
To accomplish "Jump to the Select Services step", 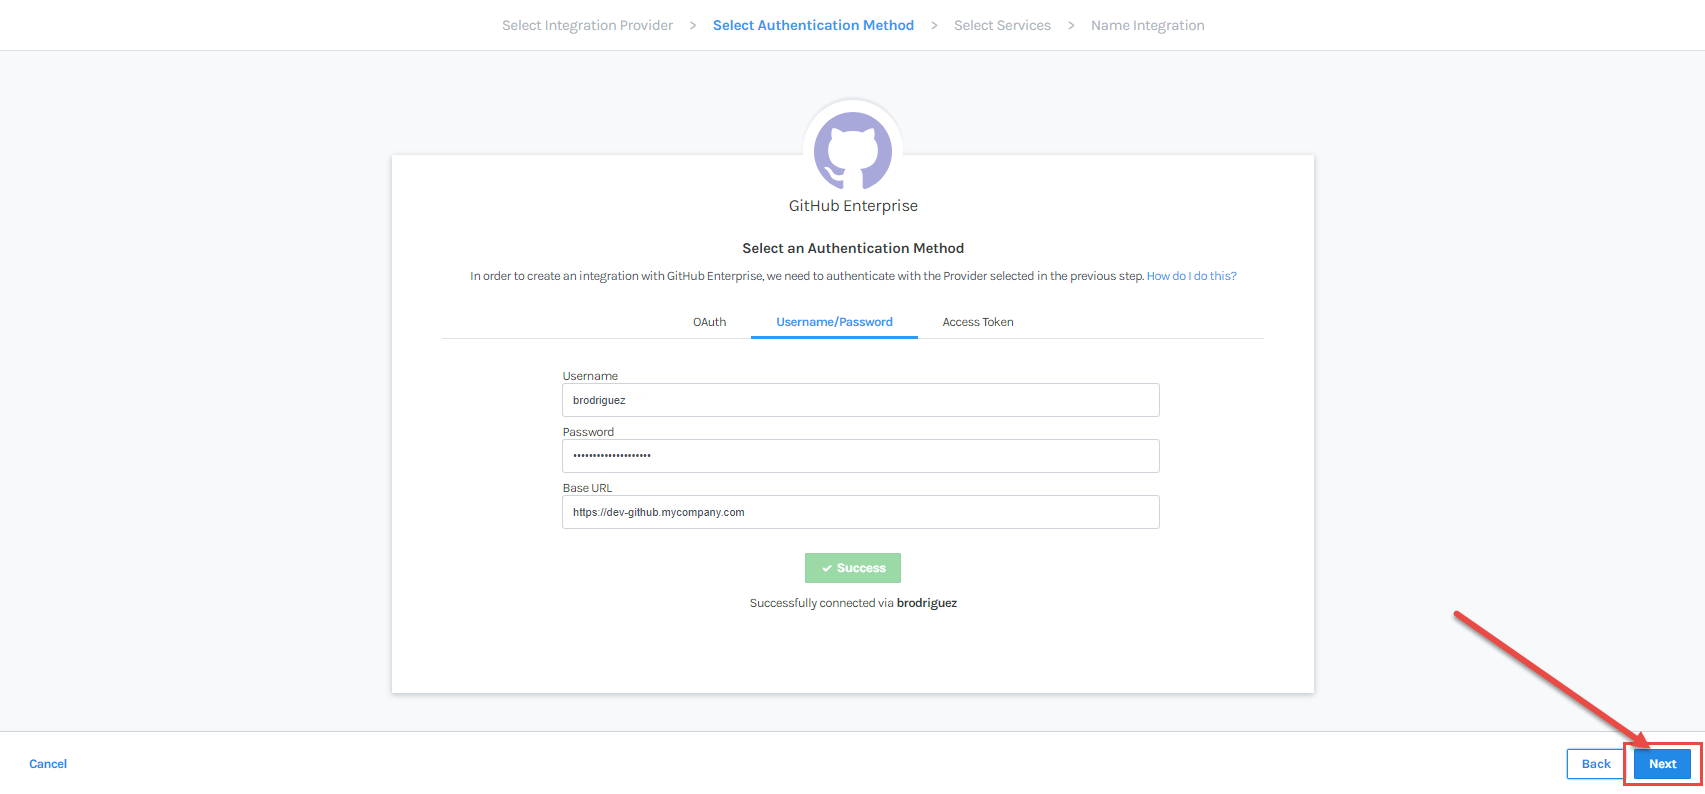I will [x=1002, y=25].
